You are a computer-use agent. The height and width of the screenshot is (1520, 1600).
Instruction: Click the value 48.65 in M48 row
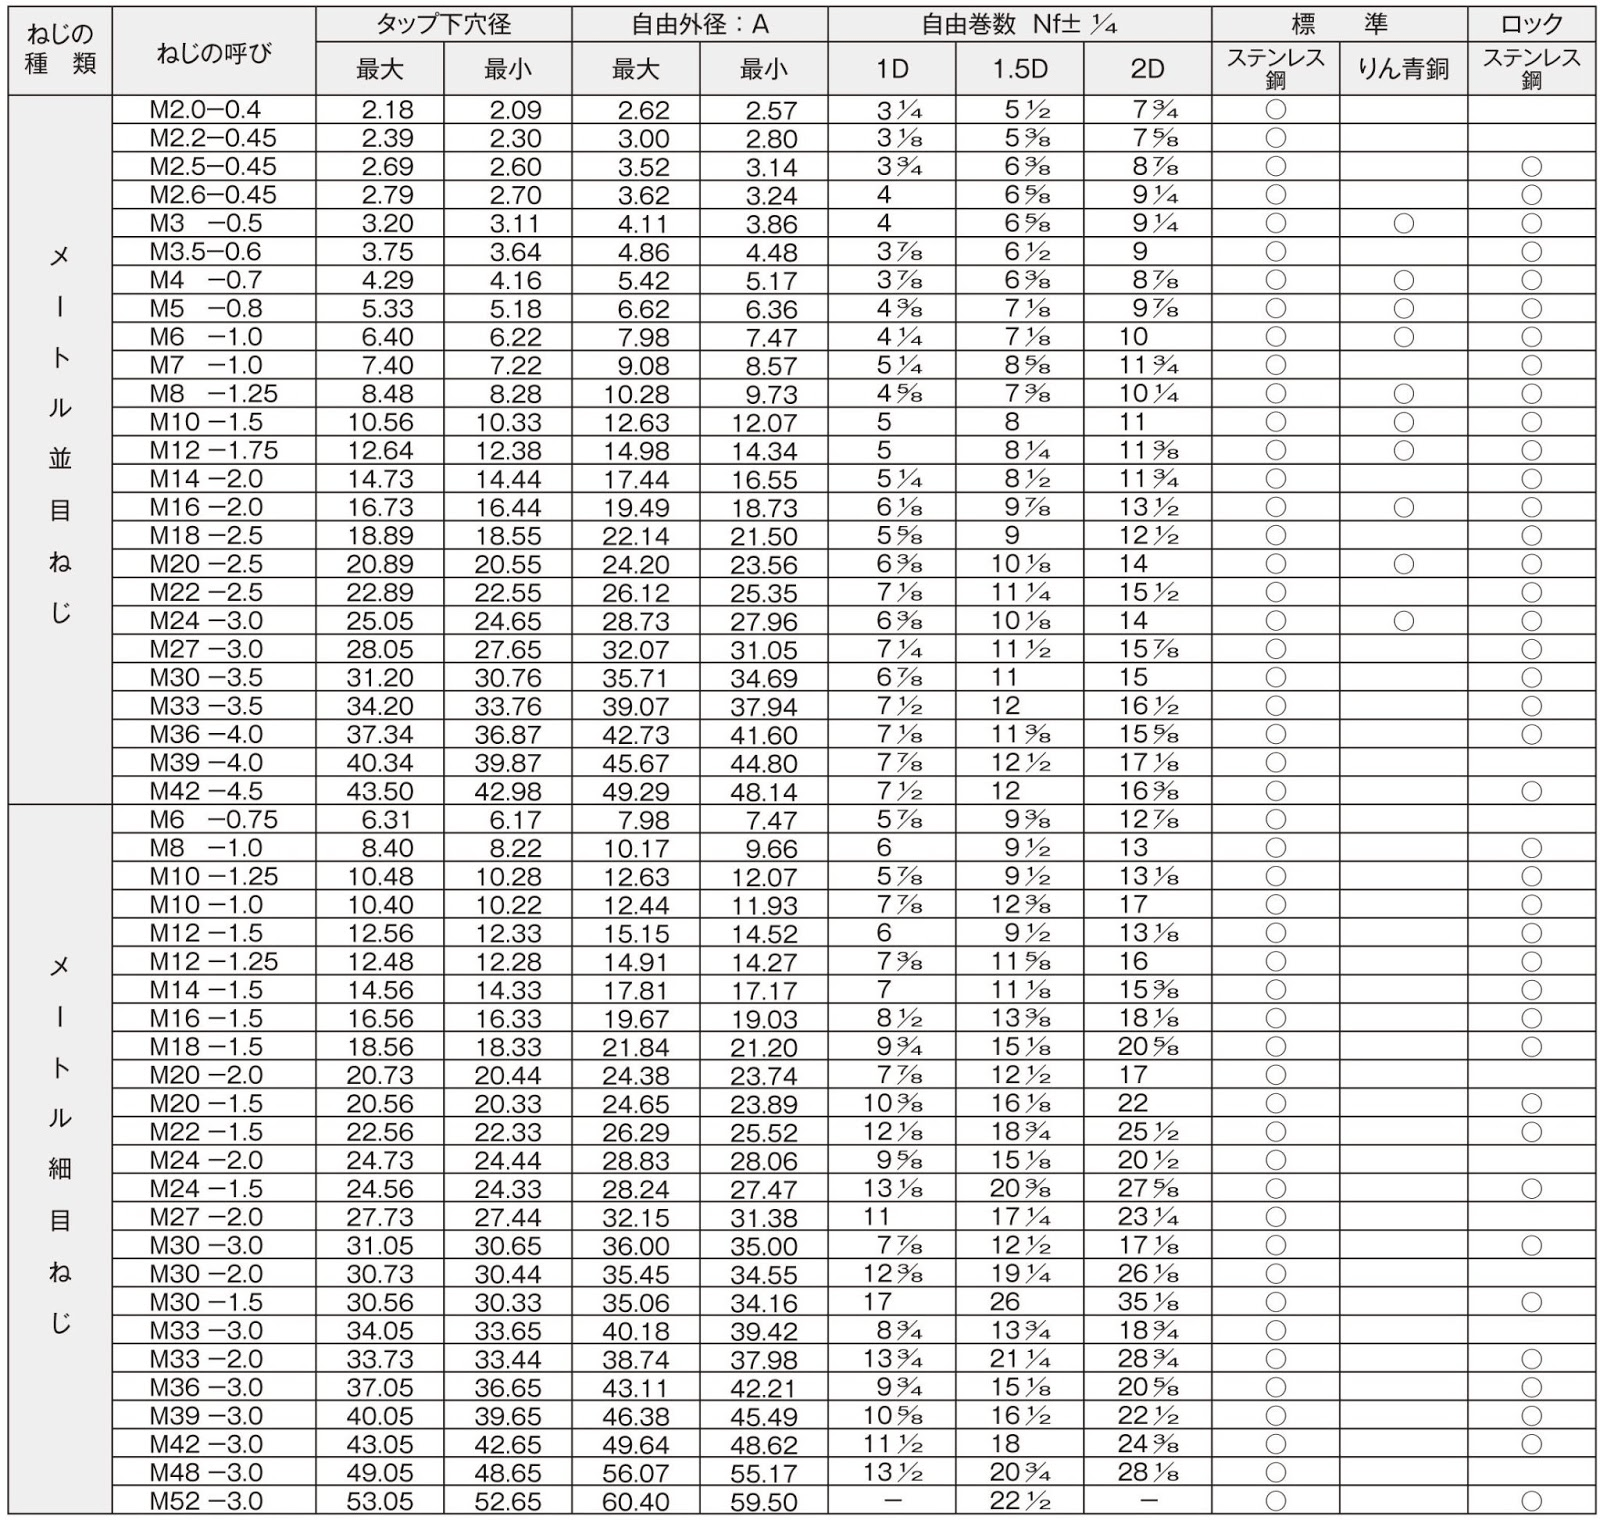507,1474
